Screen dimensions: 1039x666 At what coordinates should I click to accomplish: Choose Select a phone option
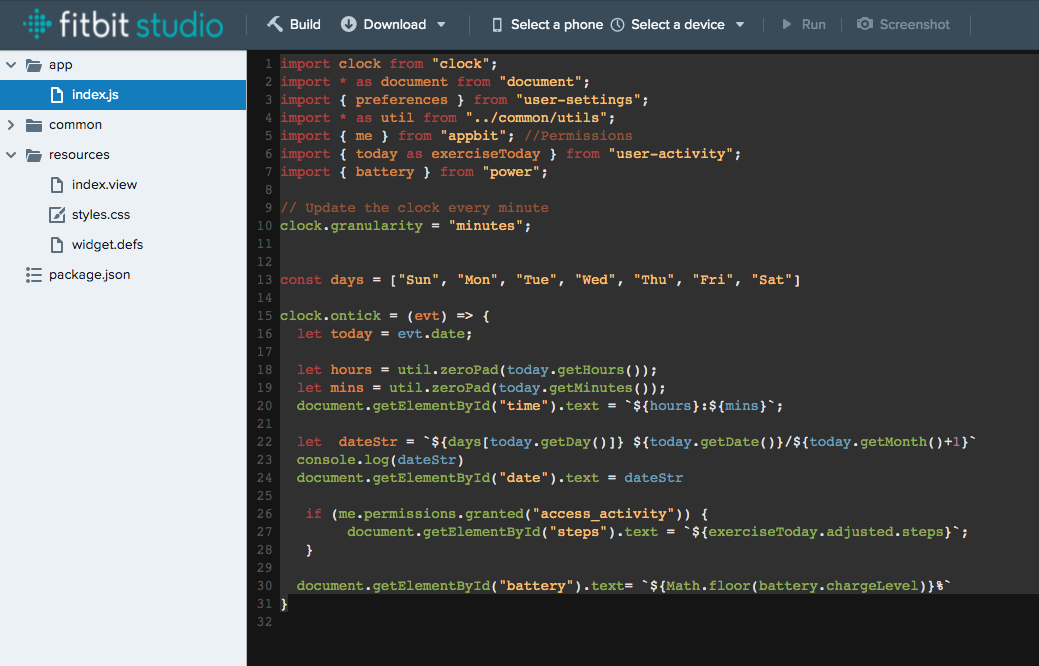(x=557, y=25)
